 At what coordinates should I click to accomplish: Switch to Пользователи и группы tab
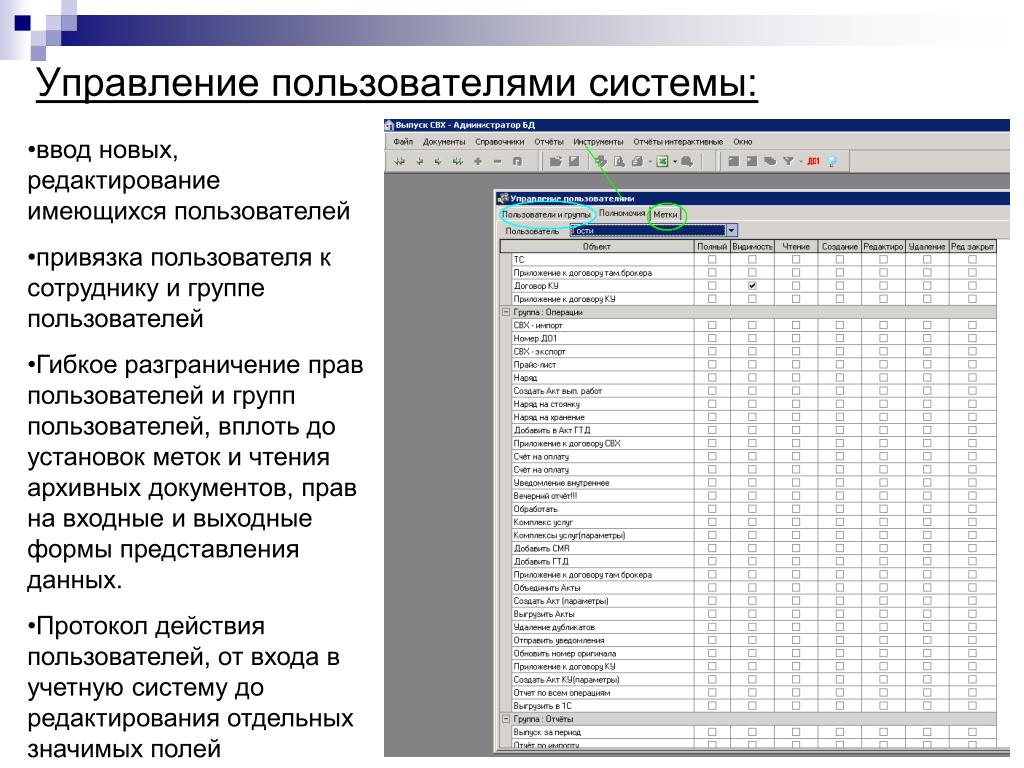tap(547, 214)
